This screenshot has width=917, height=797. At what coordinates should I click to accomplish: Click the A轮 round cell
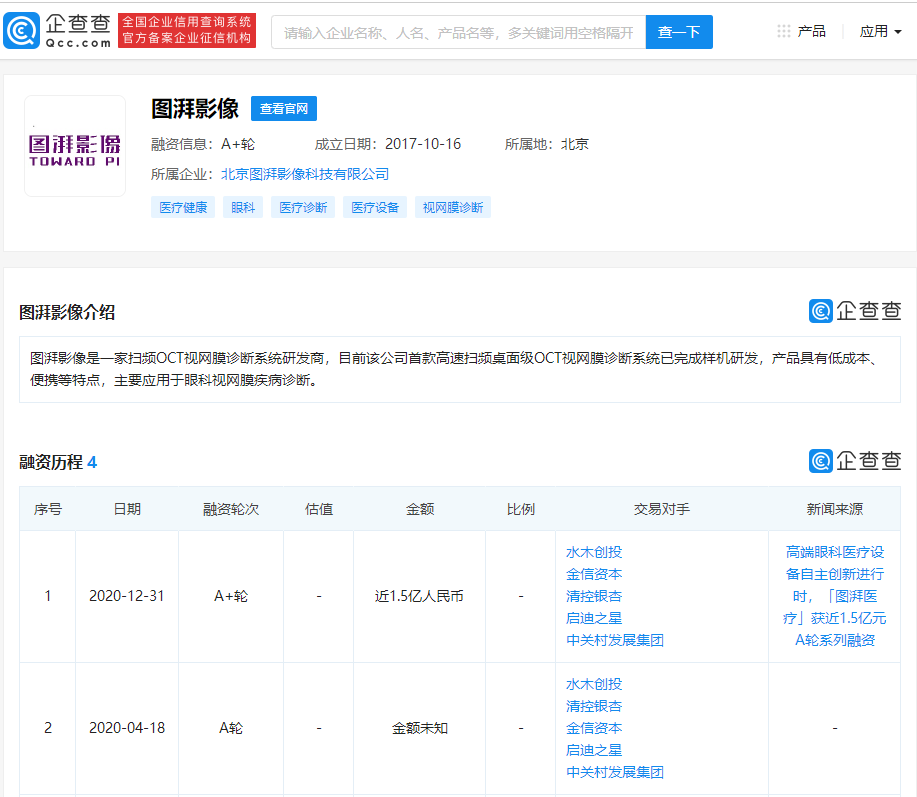coord(231,728)
